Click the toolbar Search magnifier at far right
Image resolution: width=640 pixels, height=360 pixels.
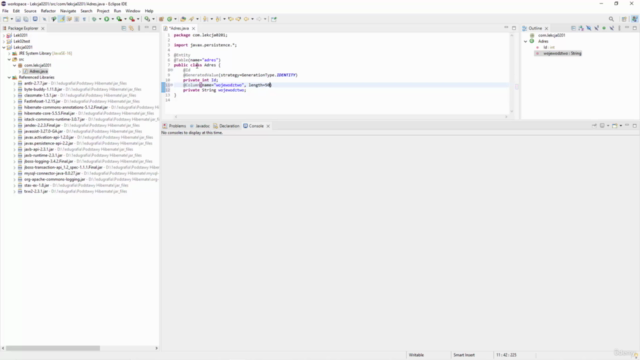tap(611, 19)
